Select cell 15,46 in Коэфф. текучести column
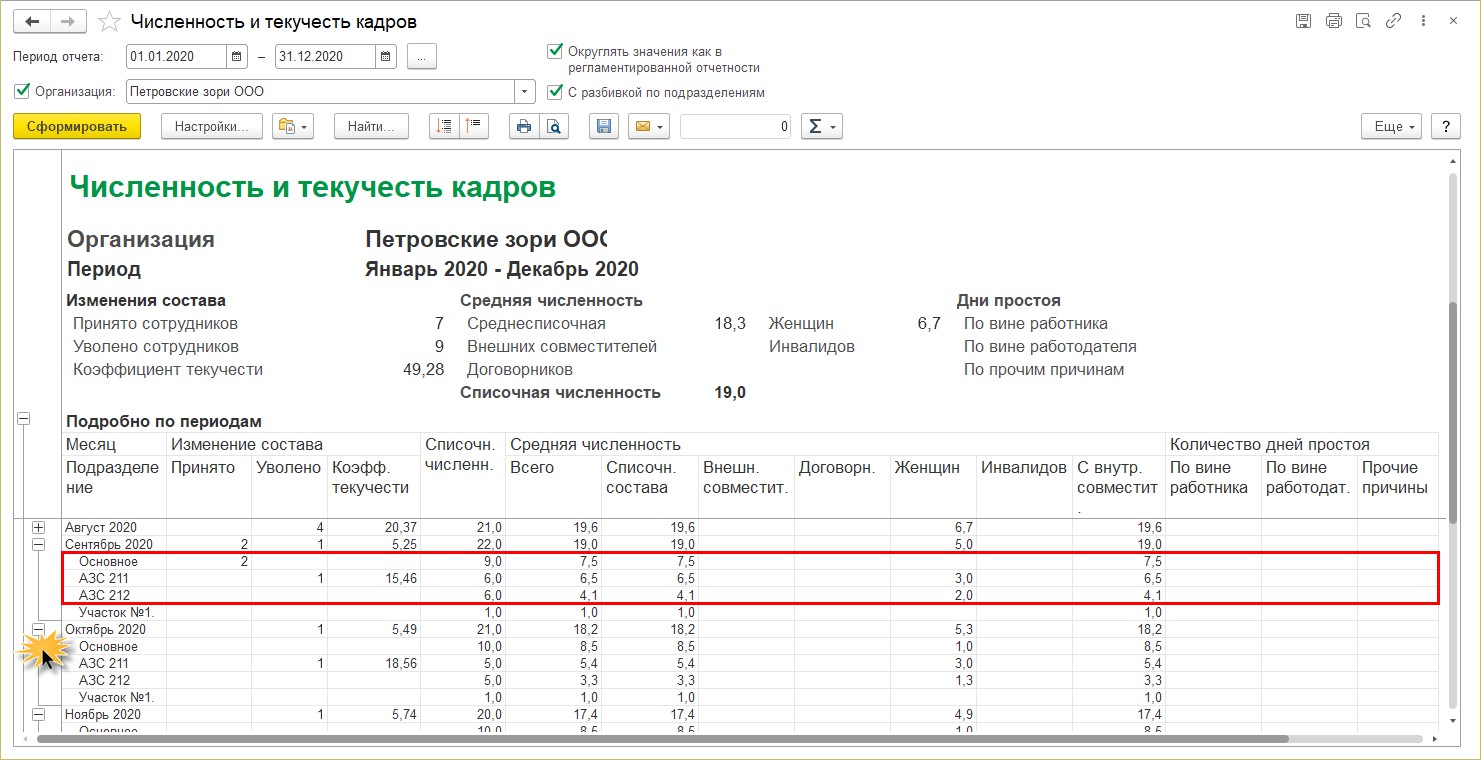Screen dimensions: 1481x760 tap(374, 578)
